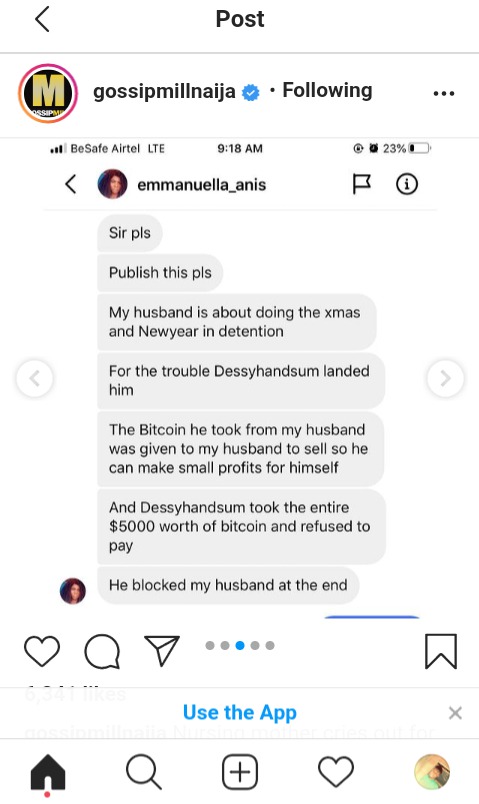Save the post with the bookmark icon
Viewport: 479px width, 804px height.
[441, 651]
